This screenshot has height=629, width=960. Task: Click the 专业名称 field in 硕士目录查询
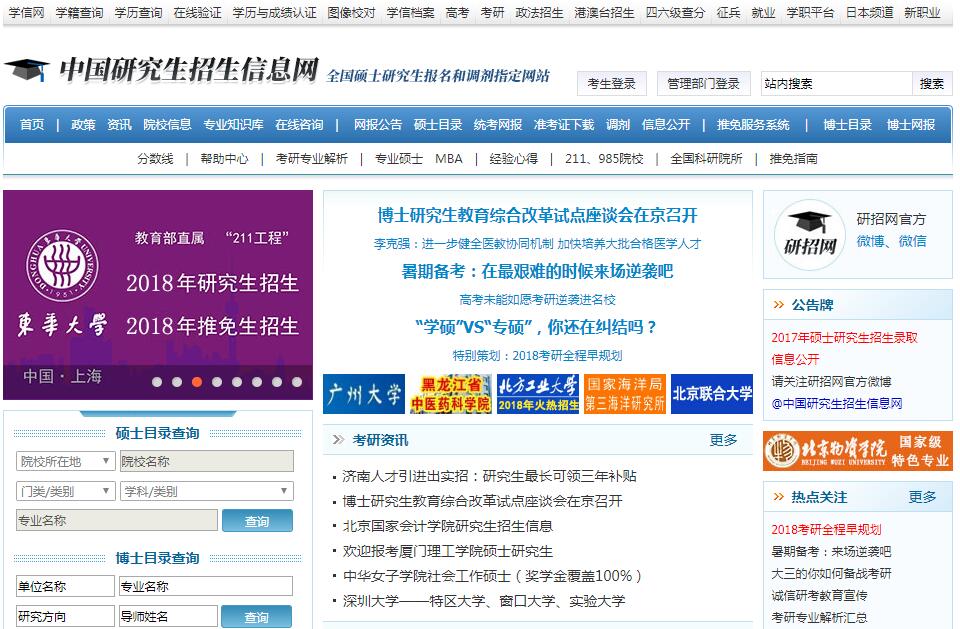tap(116, 521)
